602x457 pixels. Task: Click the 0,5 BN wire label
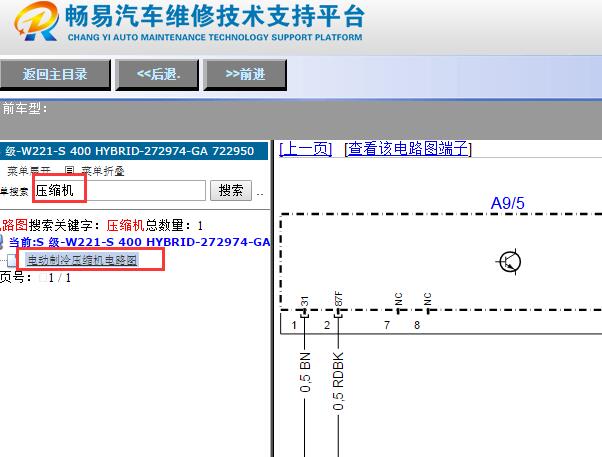coord(305,372)
